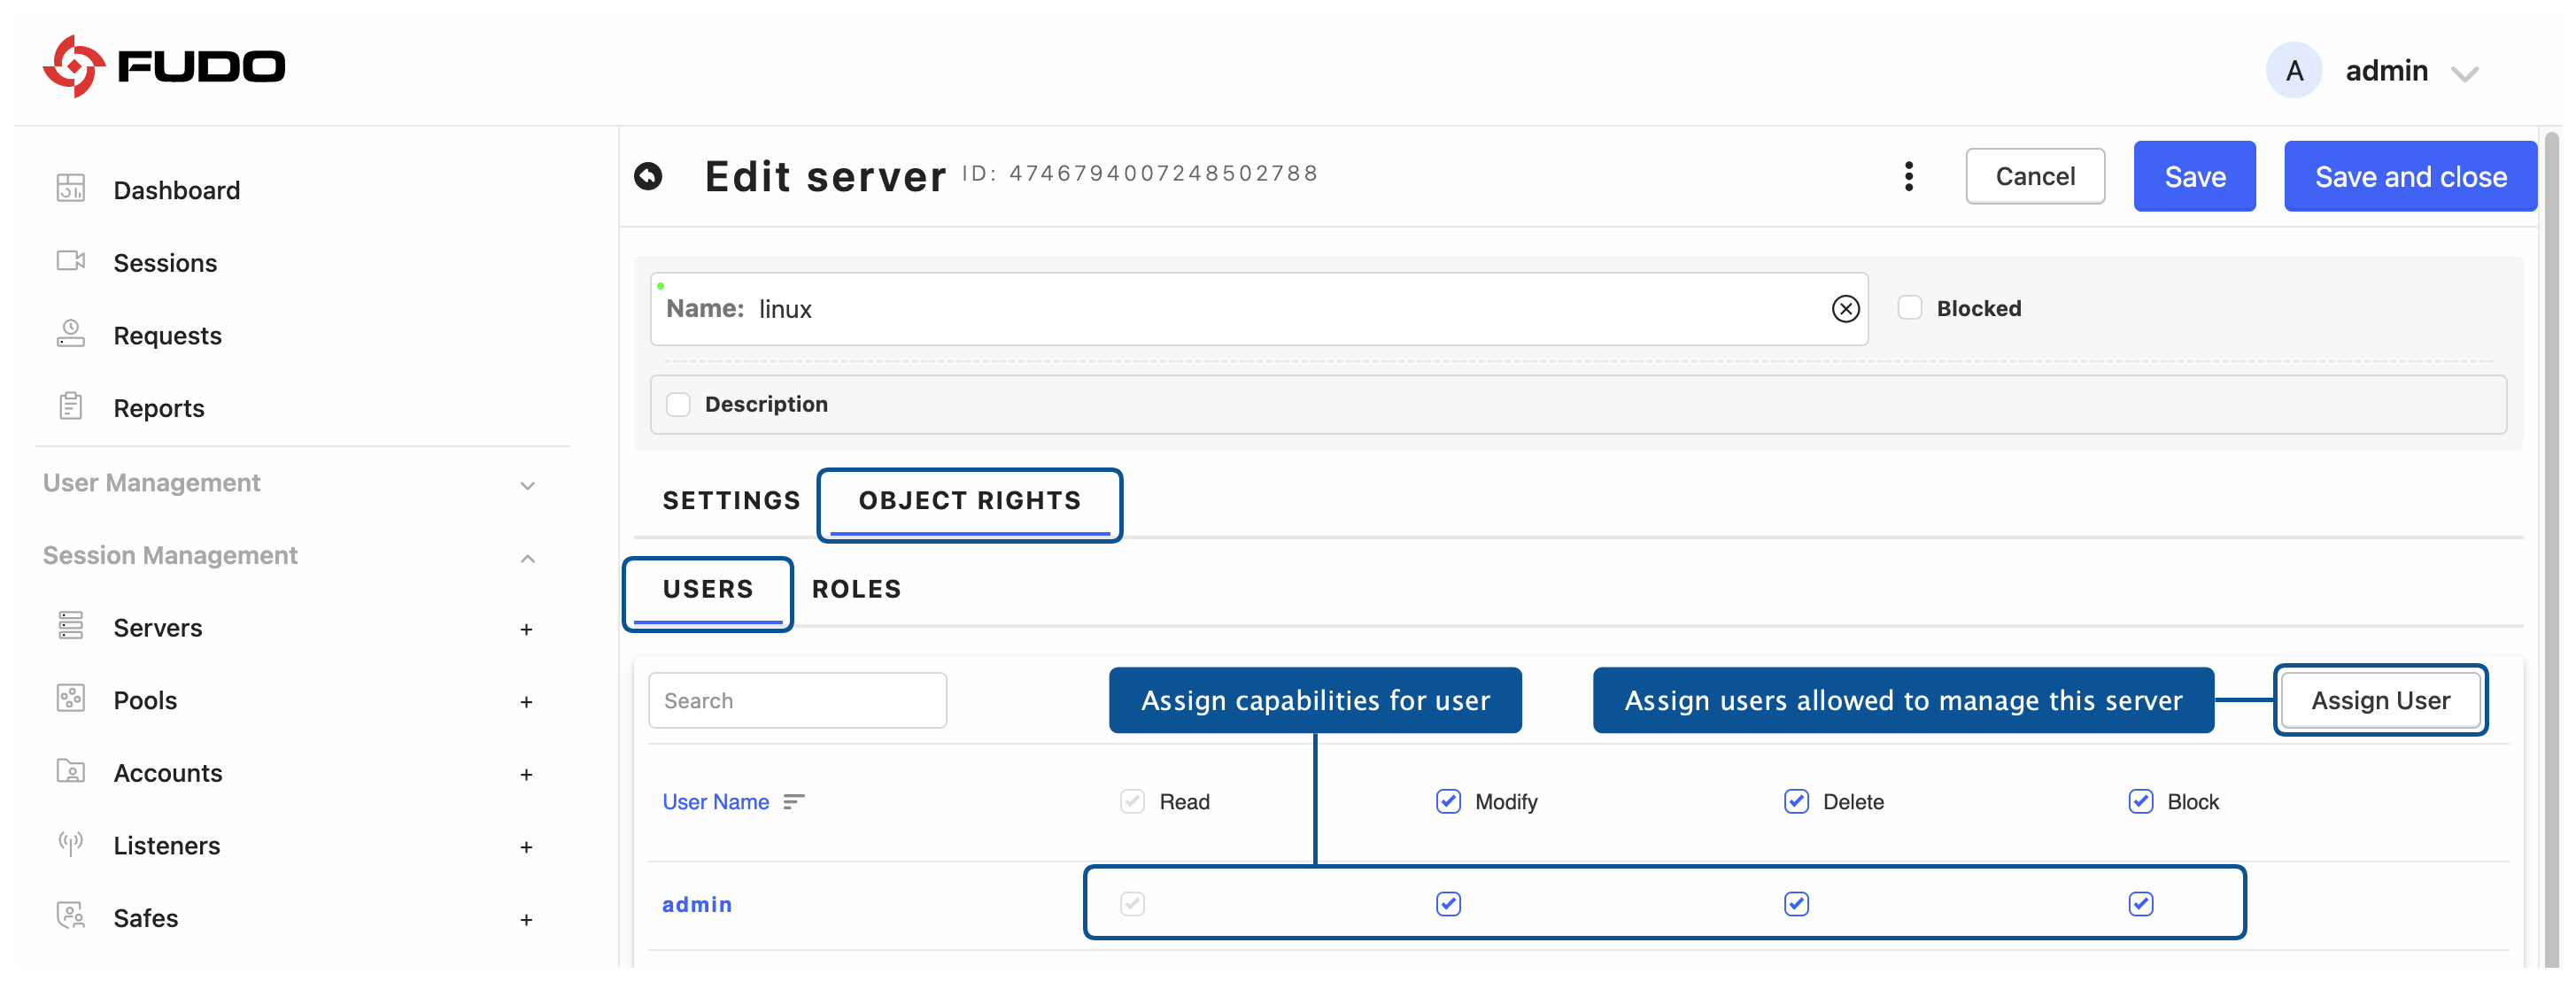Toggle the Delete column header checkbox

point(1796,801)
